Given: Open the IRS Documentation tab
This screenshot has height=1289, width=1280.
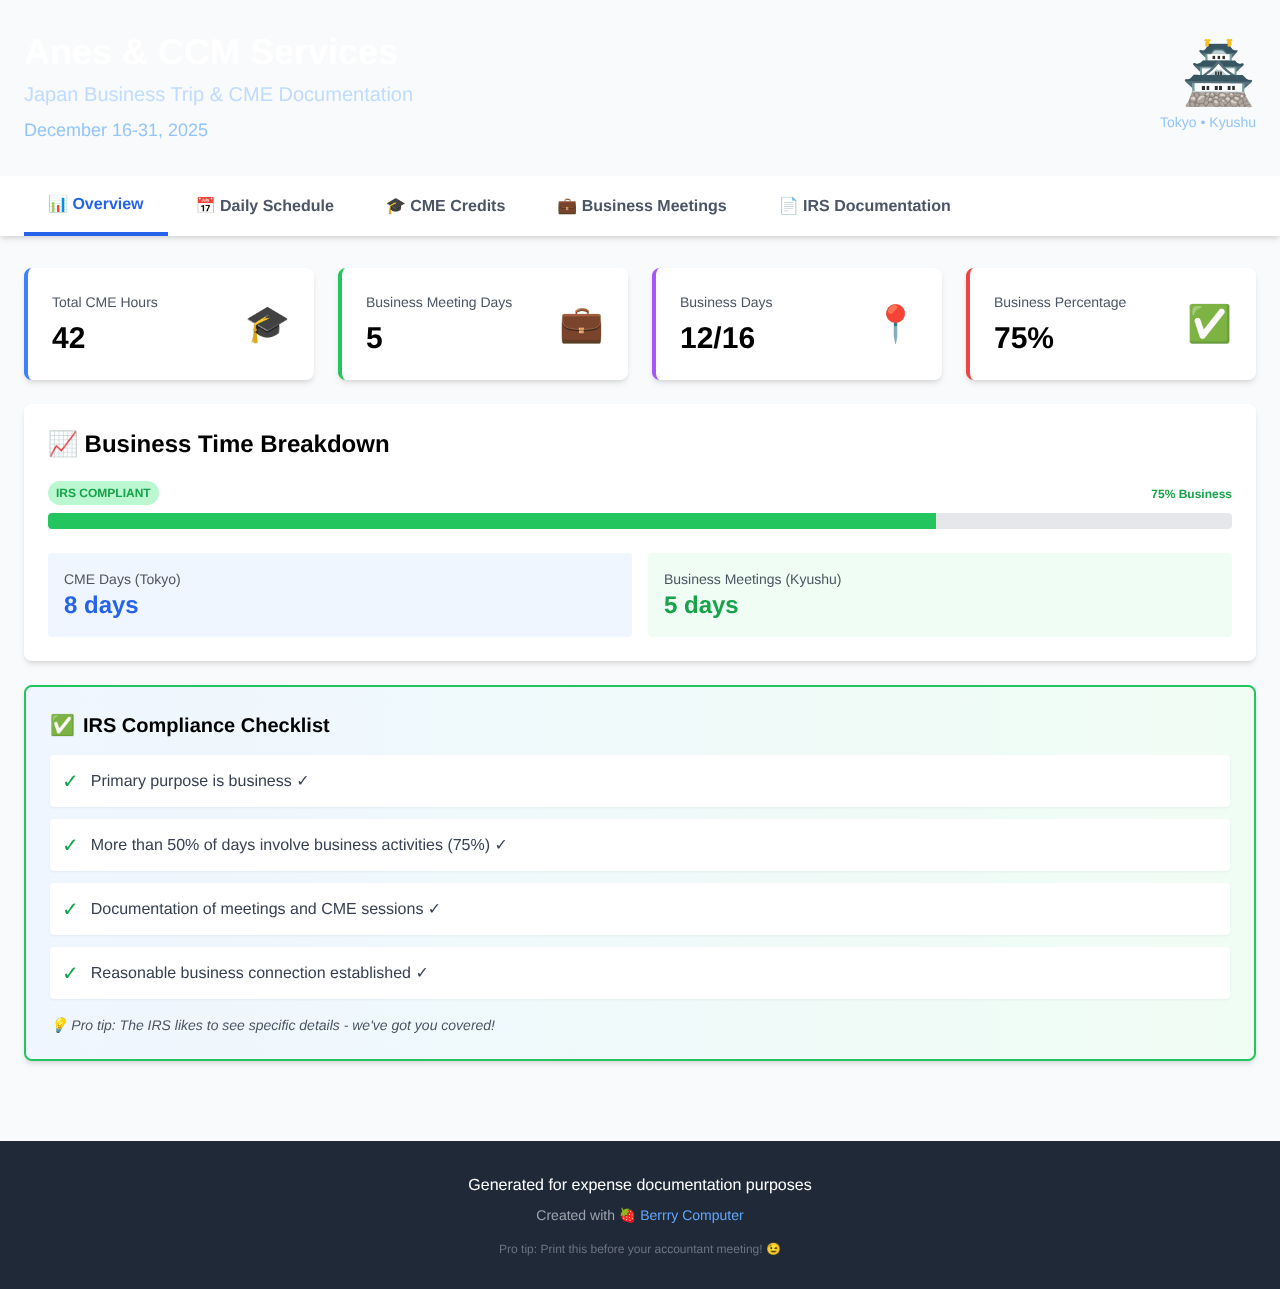Looking at the screenshot, I should pyautogui.click(x=864, y=206).
